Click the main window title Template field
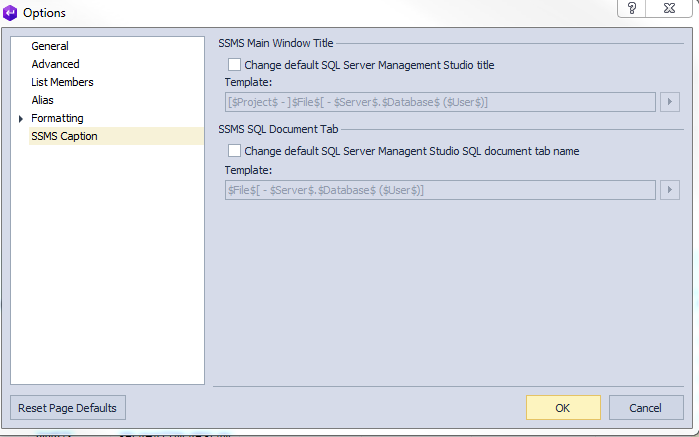 click(440, 102)
